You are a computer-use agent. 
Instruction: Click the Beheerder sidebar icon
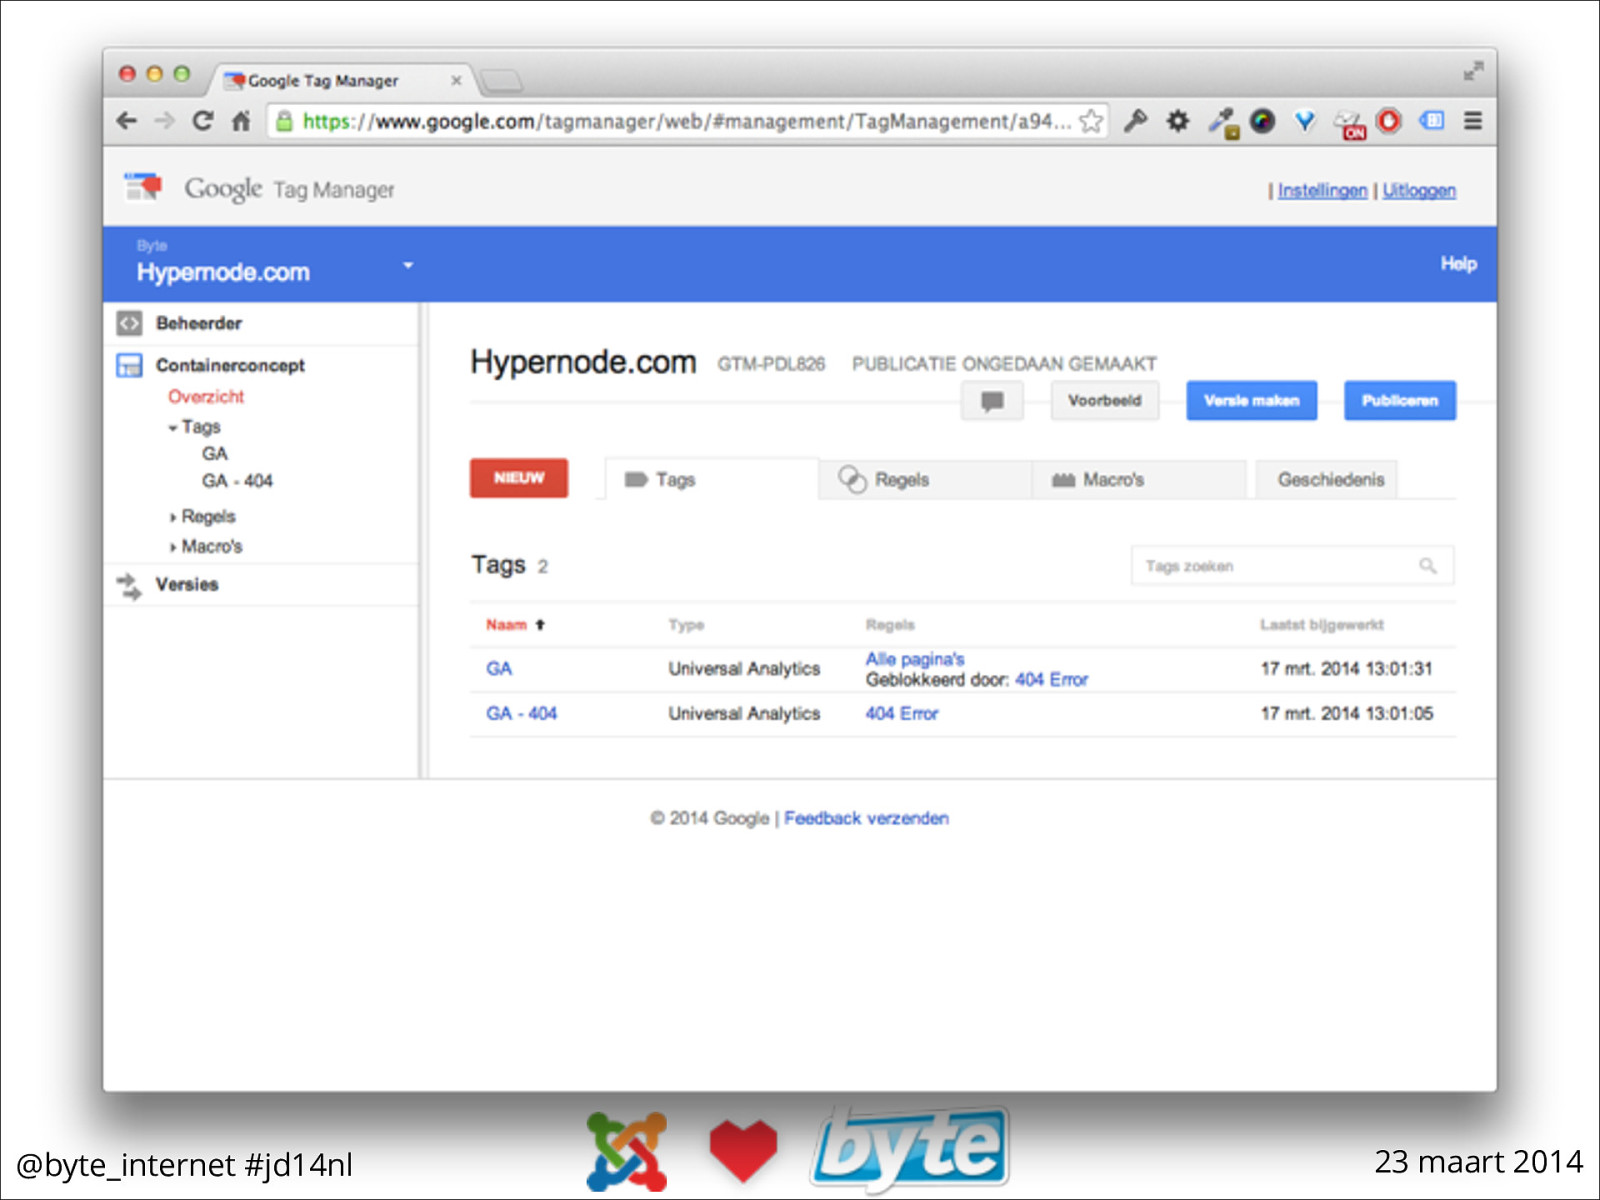pos(129,323)
